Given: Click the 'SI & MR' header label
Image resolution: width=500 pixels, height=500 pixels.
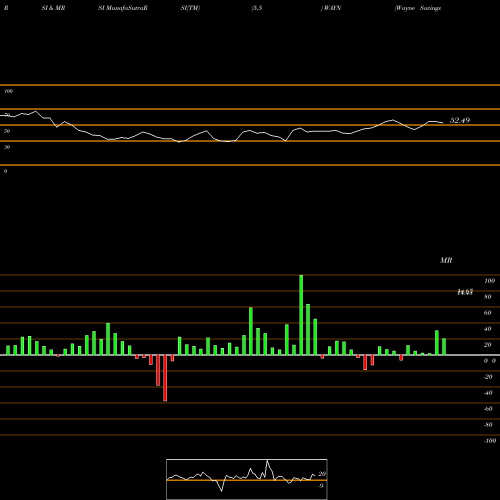Looking at the screenshot, I should click(53, 8).
